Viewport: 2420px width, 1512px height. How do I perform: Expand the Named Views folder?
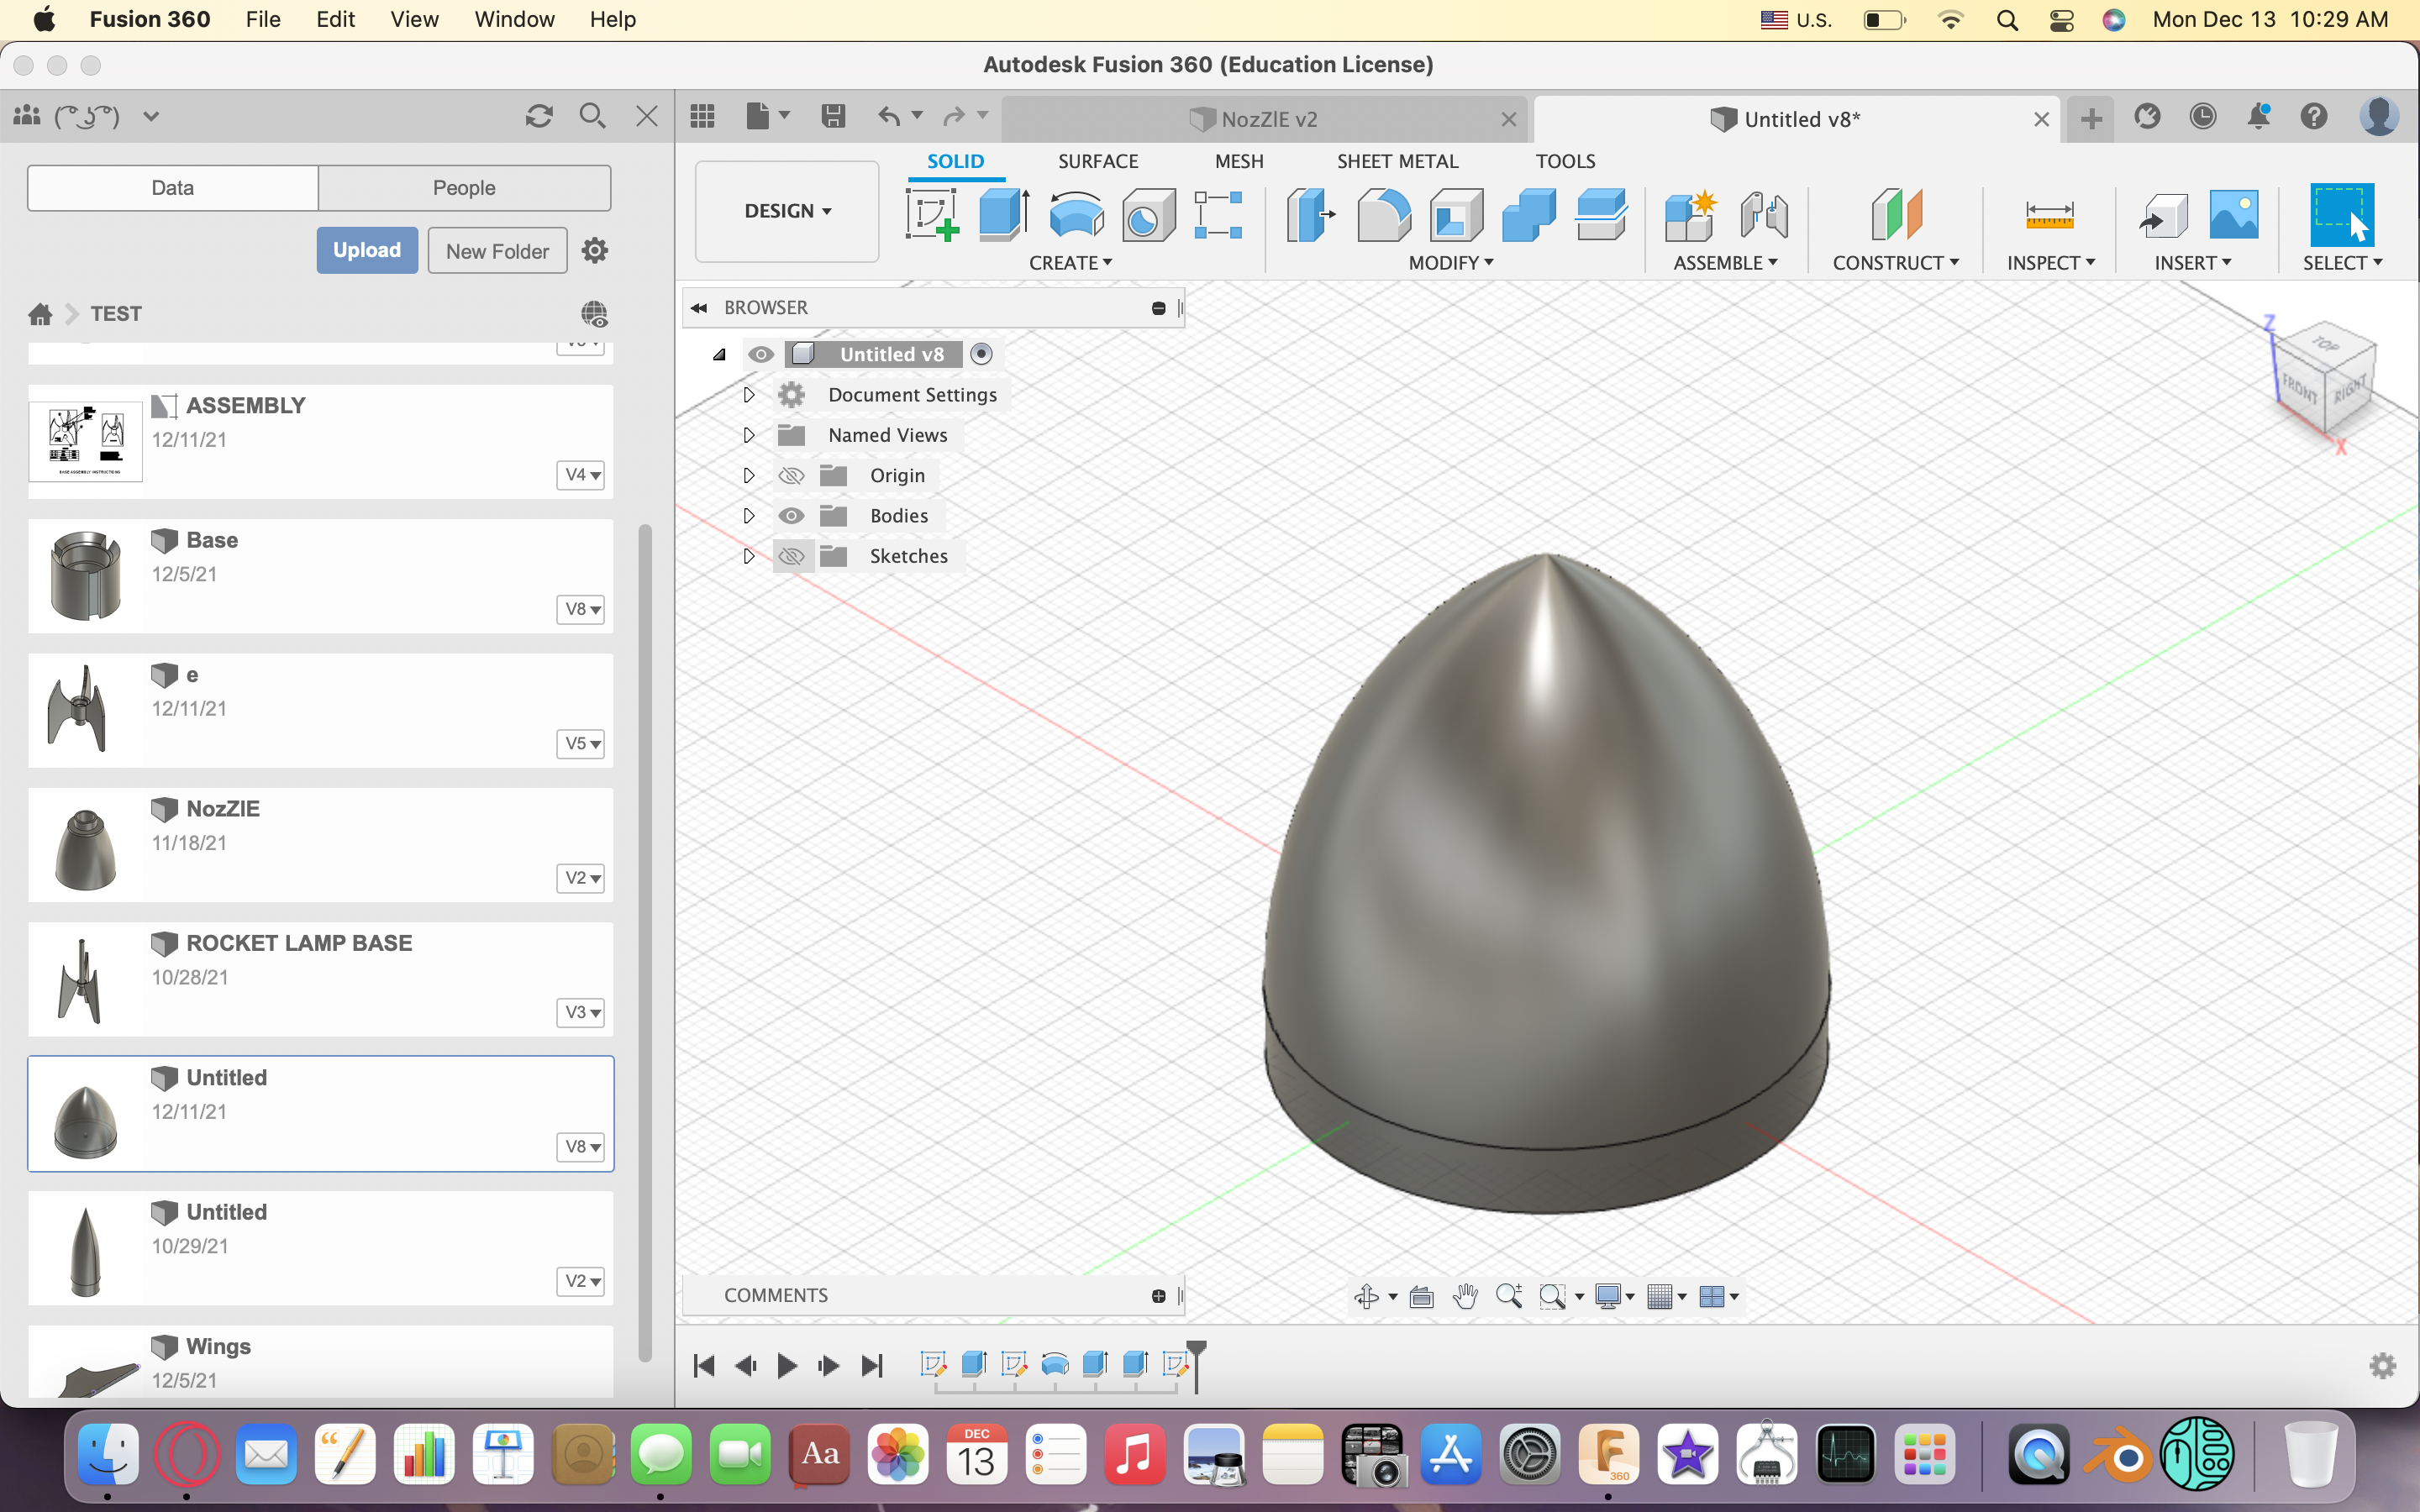[x=748, y=433]
